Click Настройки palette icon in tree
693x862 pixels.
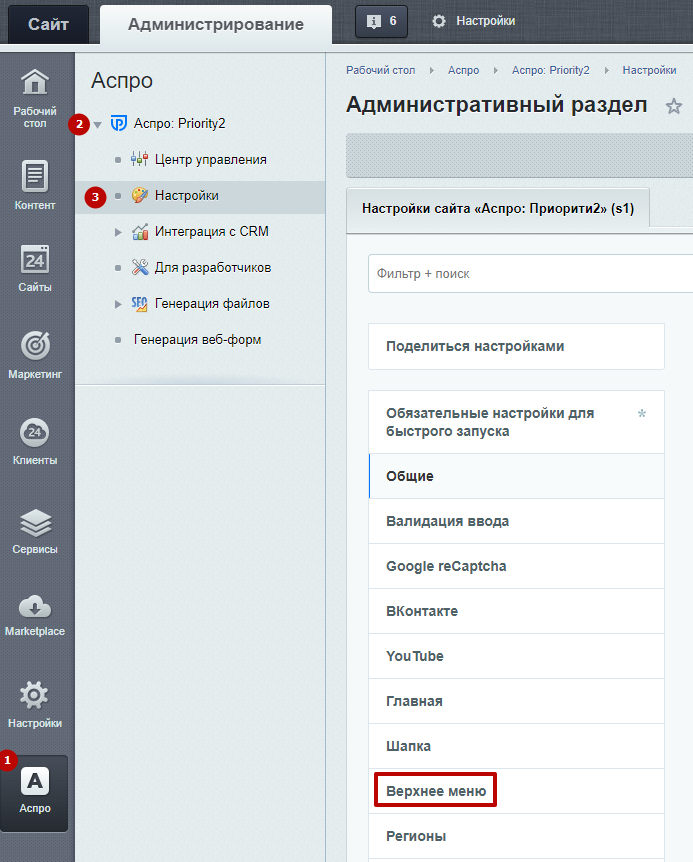pyautogui.click(x=140, y=195)
